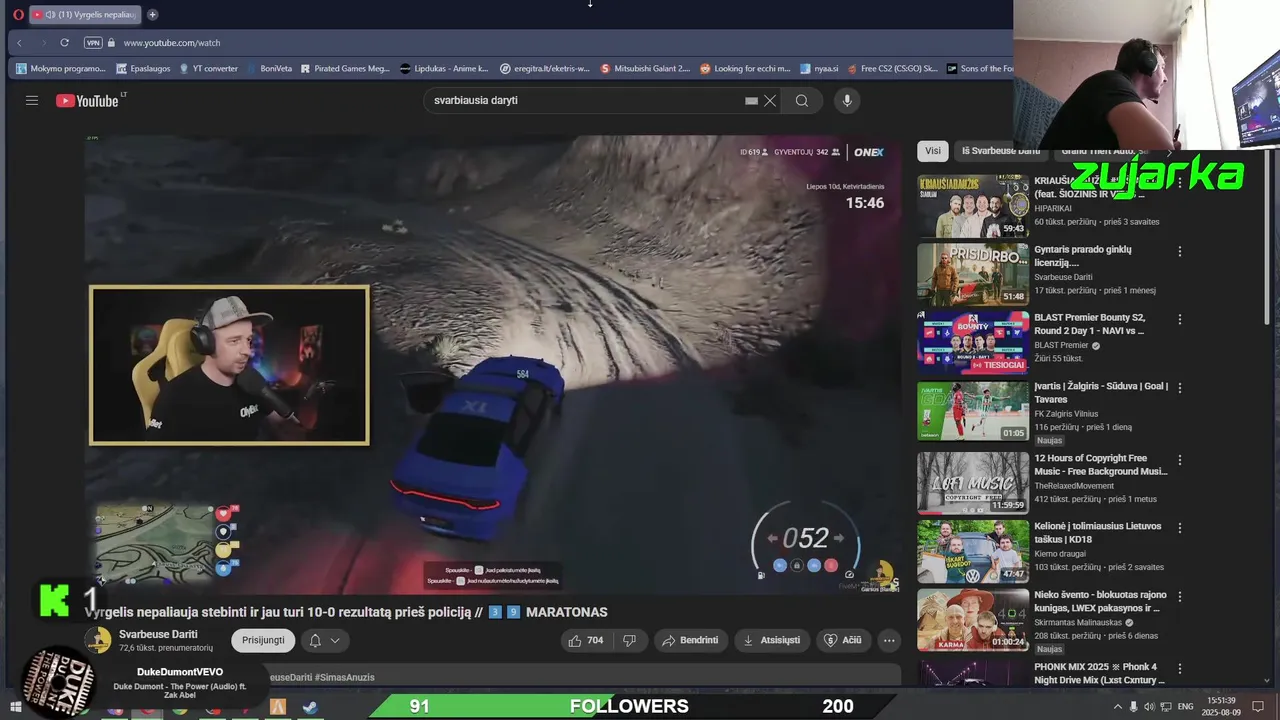Show hidden system tray icons chevron

tap(1116, 707)
